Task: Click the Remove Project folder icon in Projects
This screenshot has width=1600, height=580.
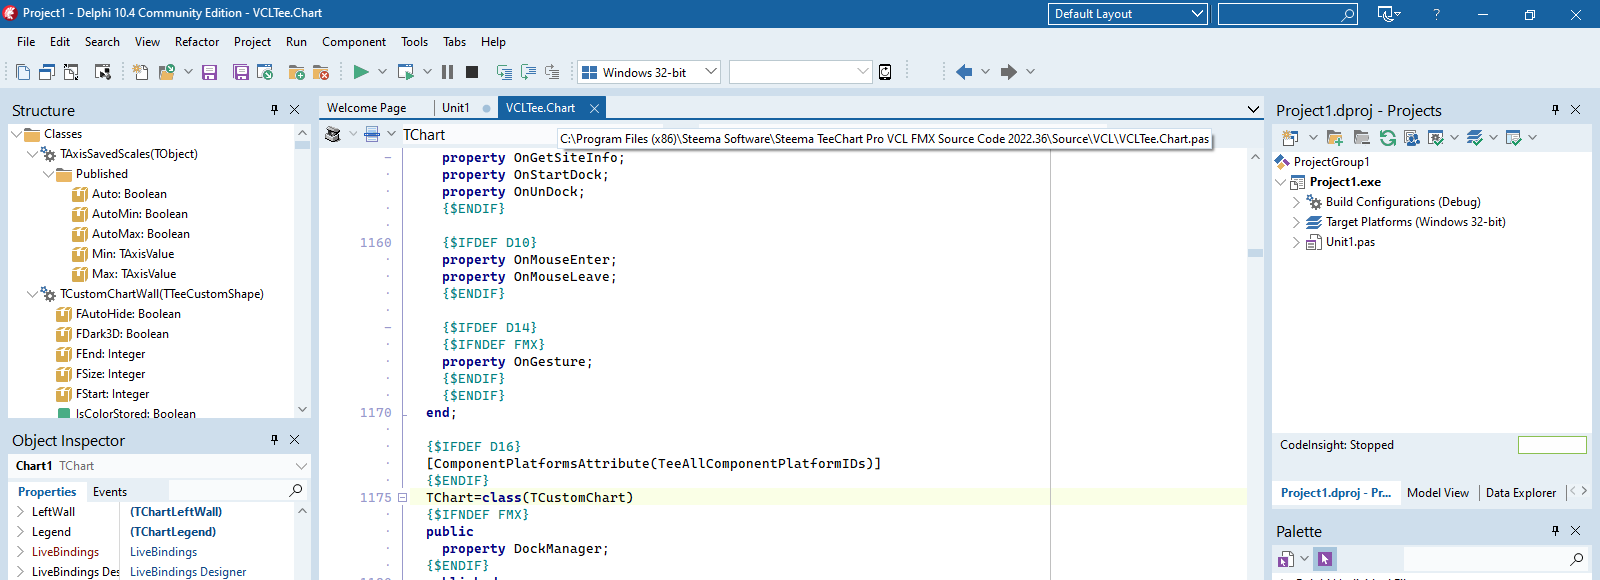Action: [x=1361, y=138]
